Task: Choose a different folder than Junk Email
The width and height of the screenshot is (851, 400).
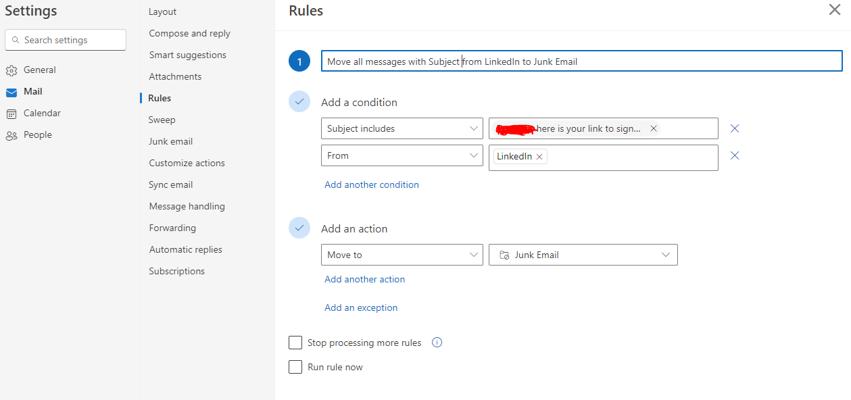Action: (x=583, y=255)
